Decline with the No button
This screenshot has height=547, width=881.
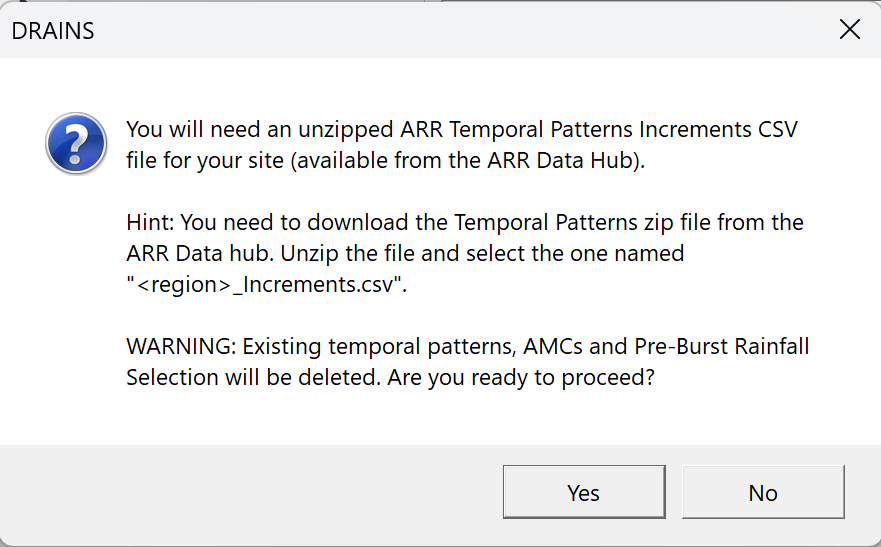click(763, 492)
